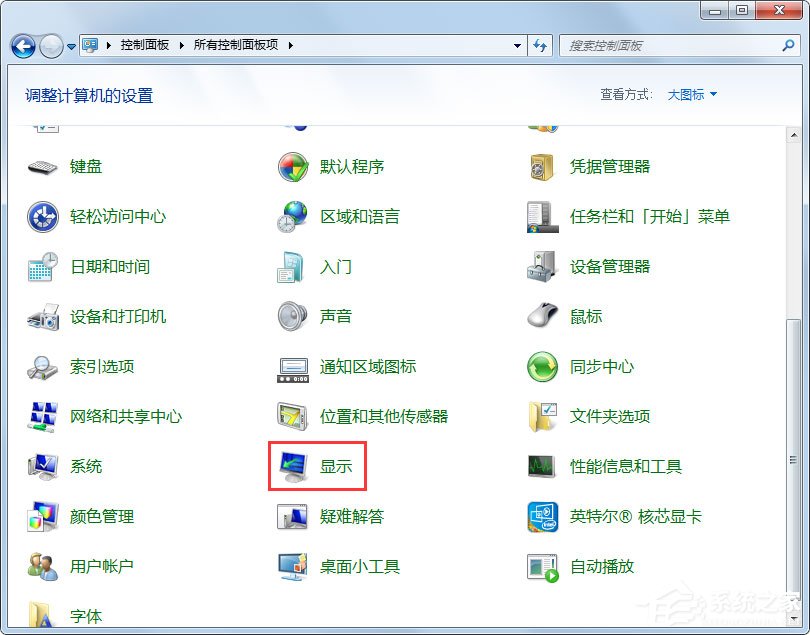Screen dimensions: 810x635
Task: Click the refresh button in address bar
Action: click(x=540, y=45)
